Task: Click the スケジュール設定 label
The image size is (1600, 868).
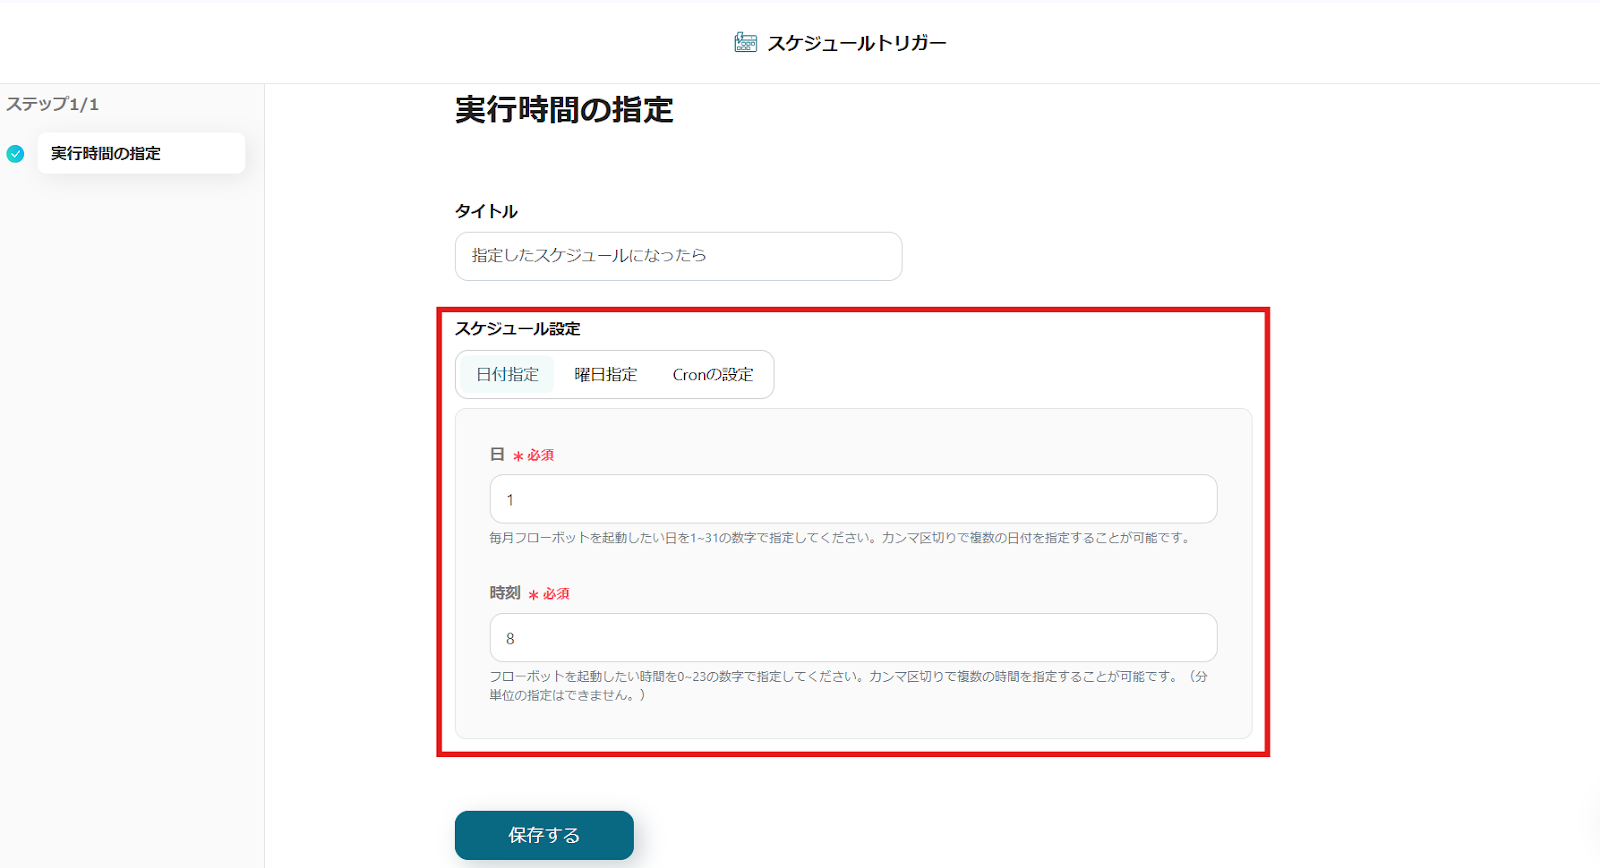Action: (518, 329)
